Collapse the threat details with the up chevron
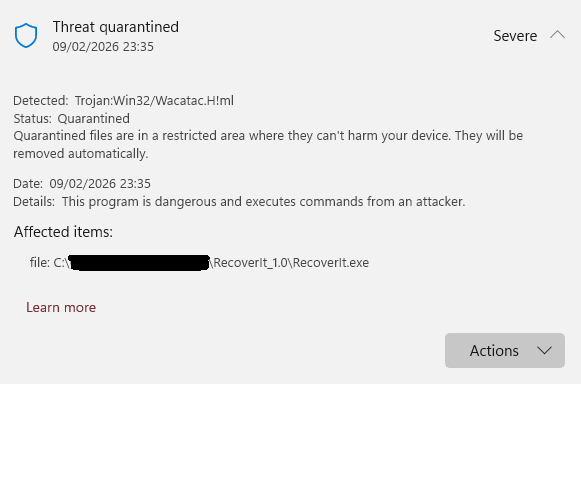 click(557, 35)
